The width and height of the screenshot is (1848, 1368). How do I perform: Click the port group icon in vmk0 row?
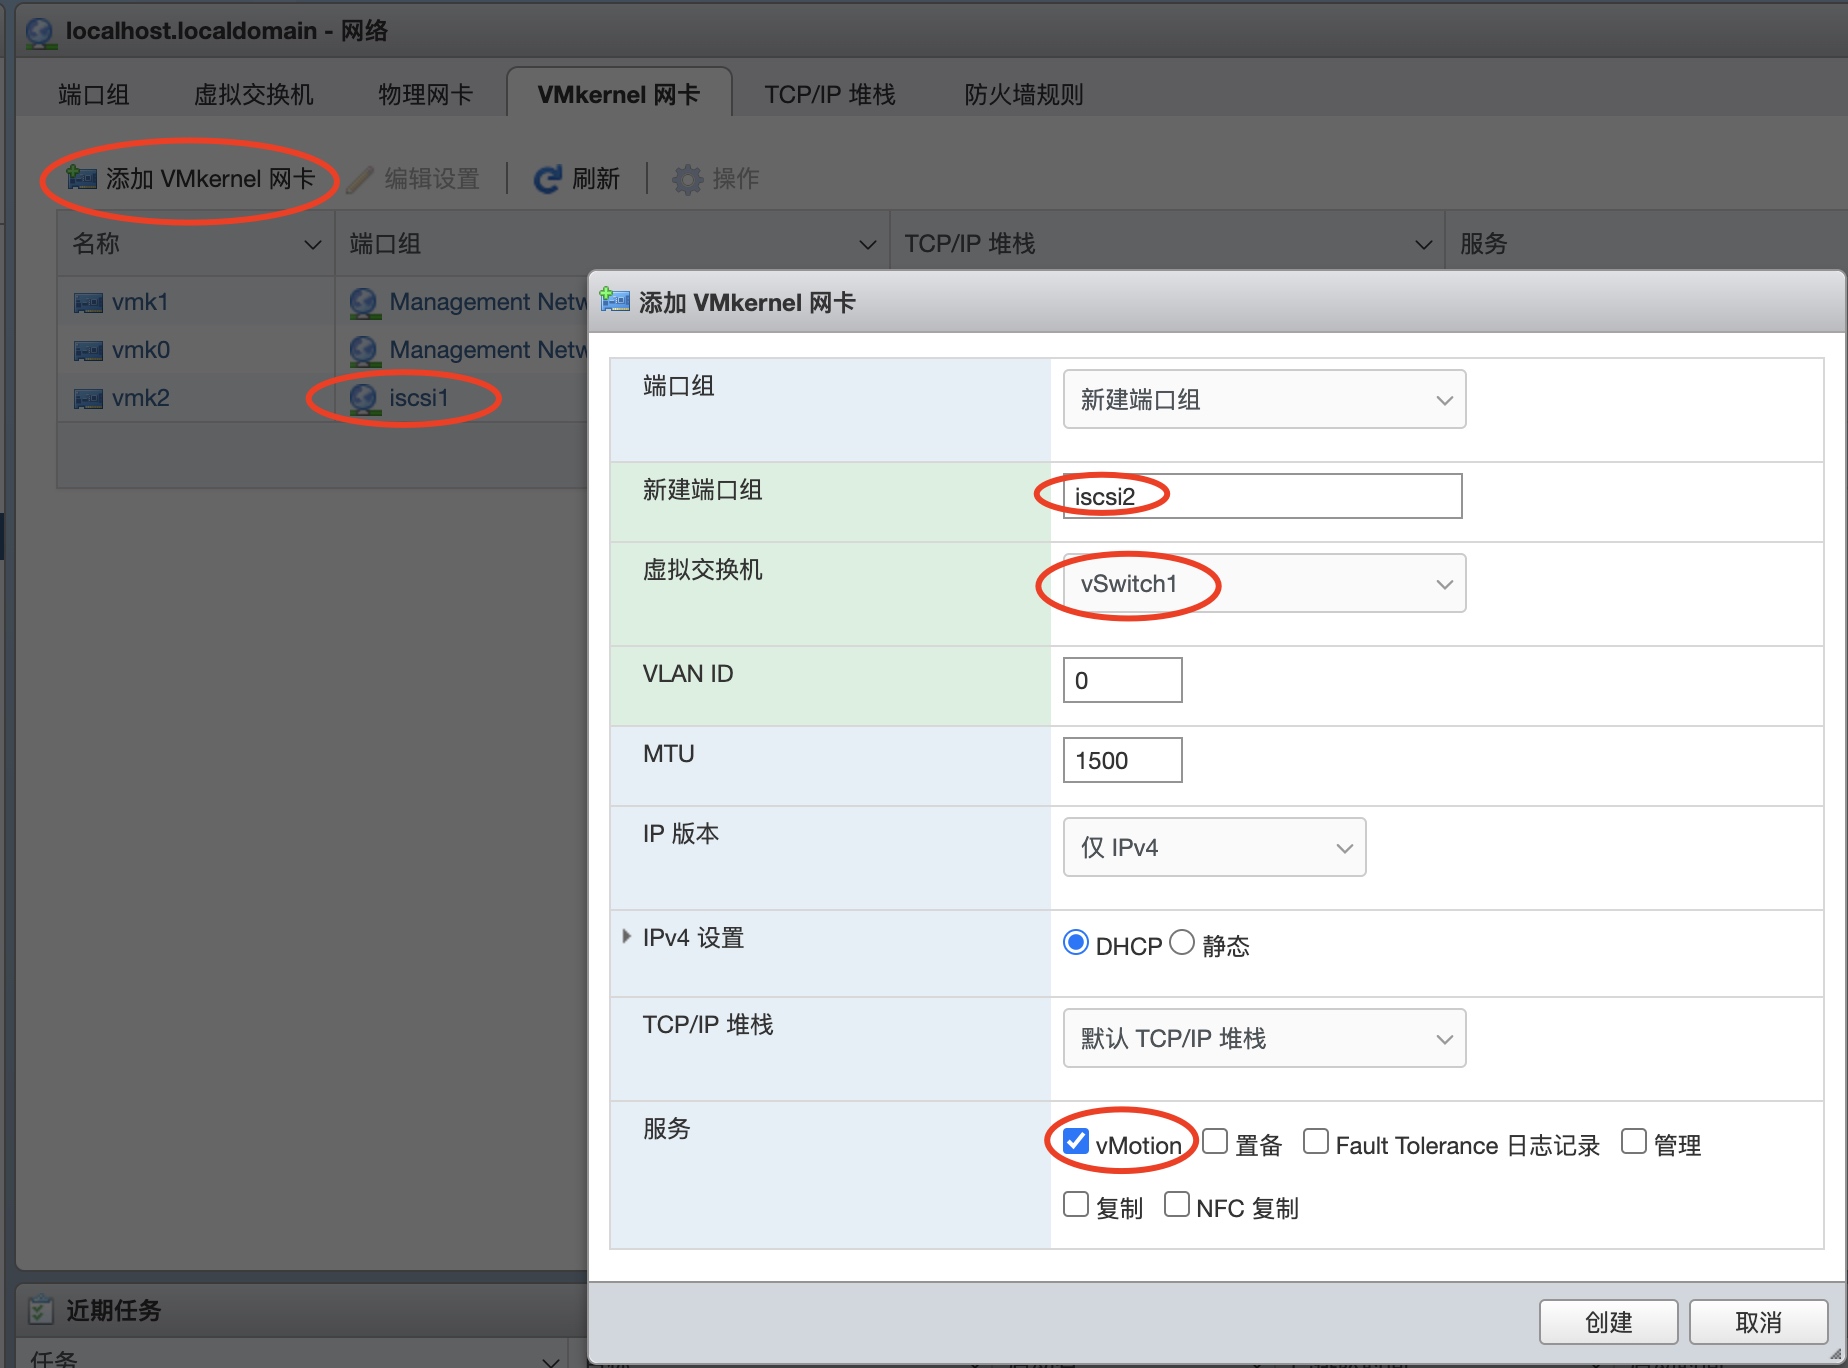pos(364,350)
